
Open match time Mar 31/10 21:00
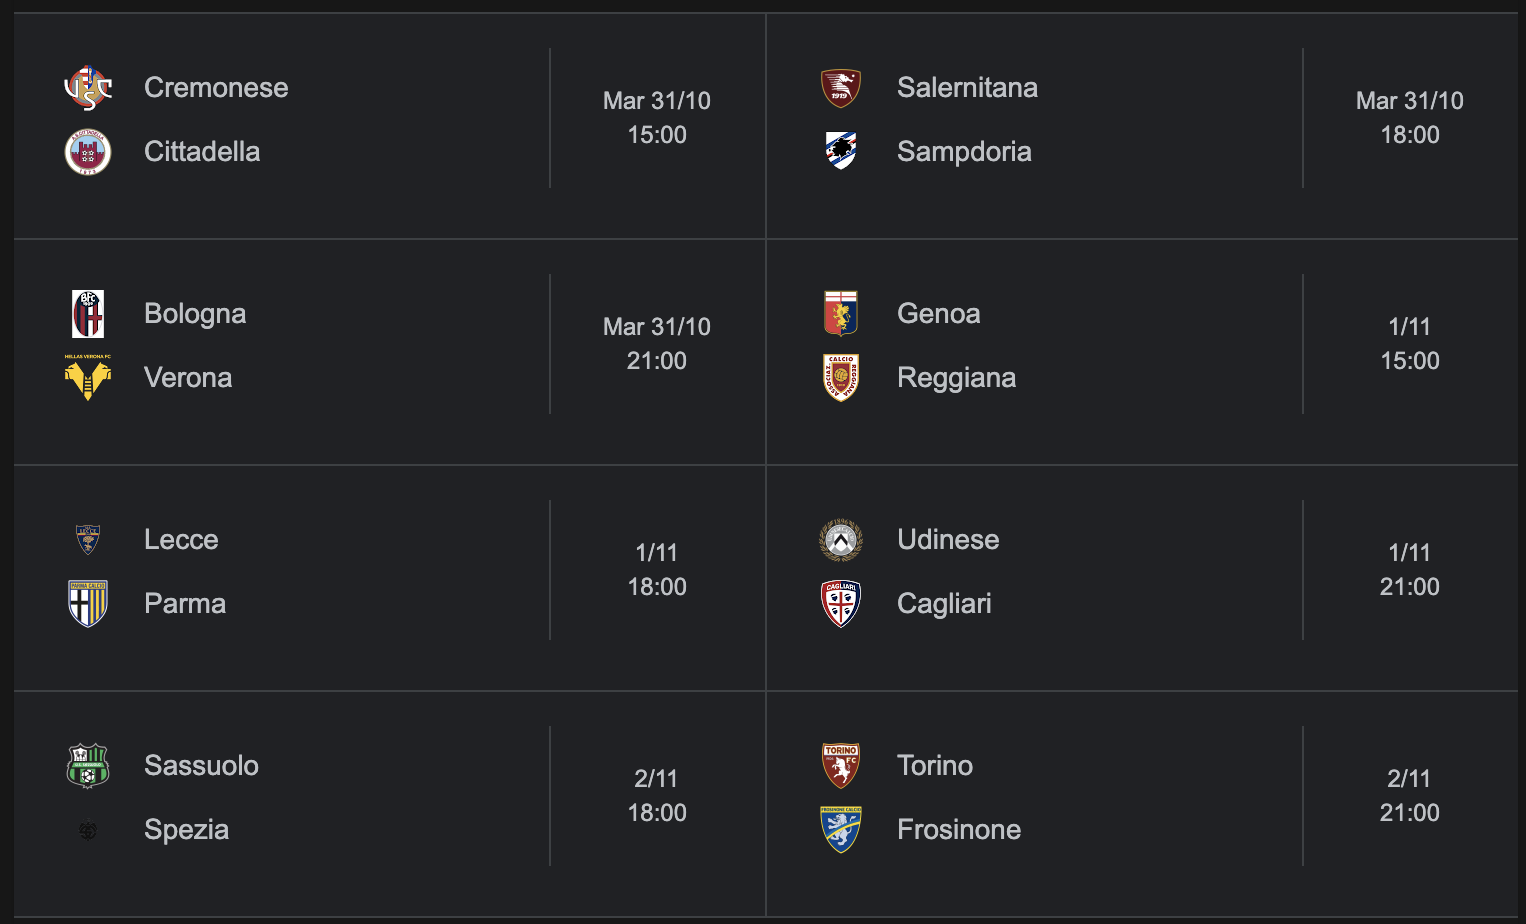point(657,344)
